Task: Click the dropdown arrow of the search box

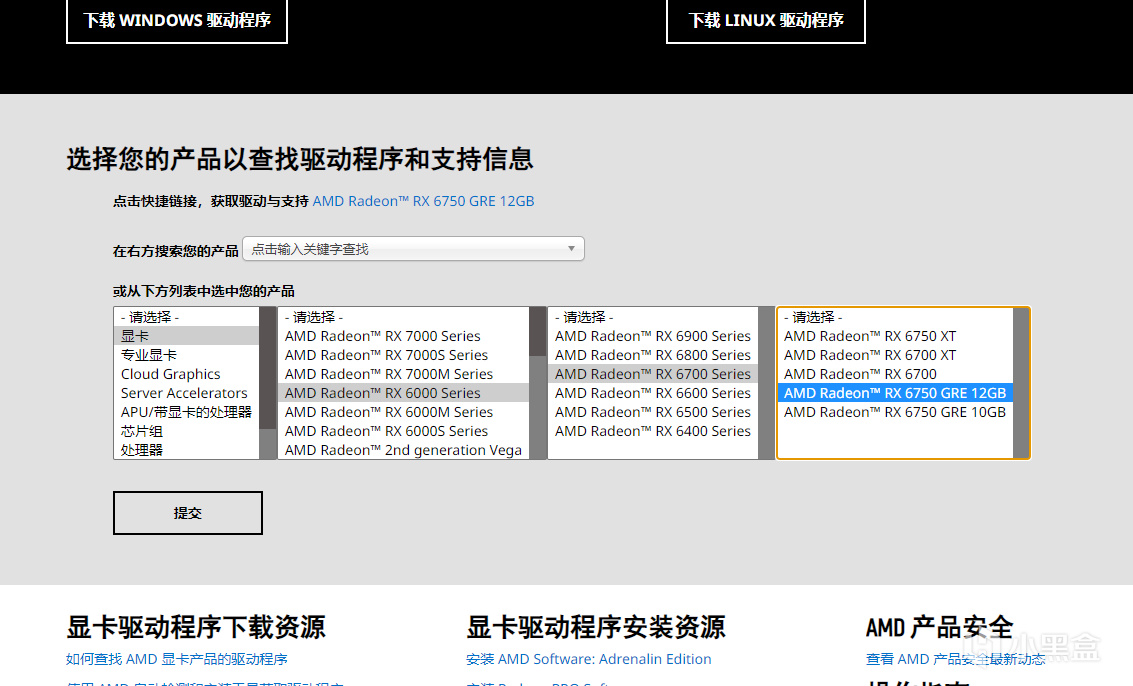Action: 571,249
